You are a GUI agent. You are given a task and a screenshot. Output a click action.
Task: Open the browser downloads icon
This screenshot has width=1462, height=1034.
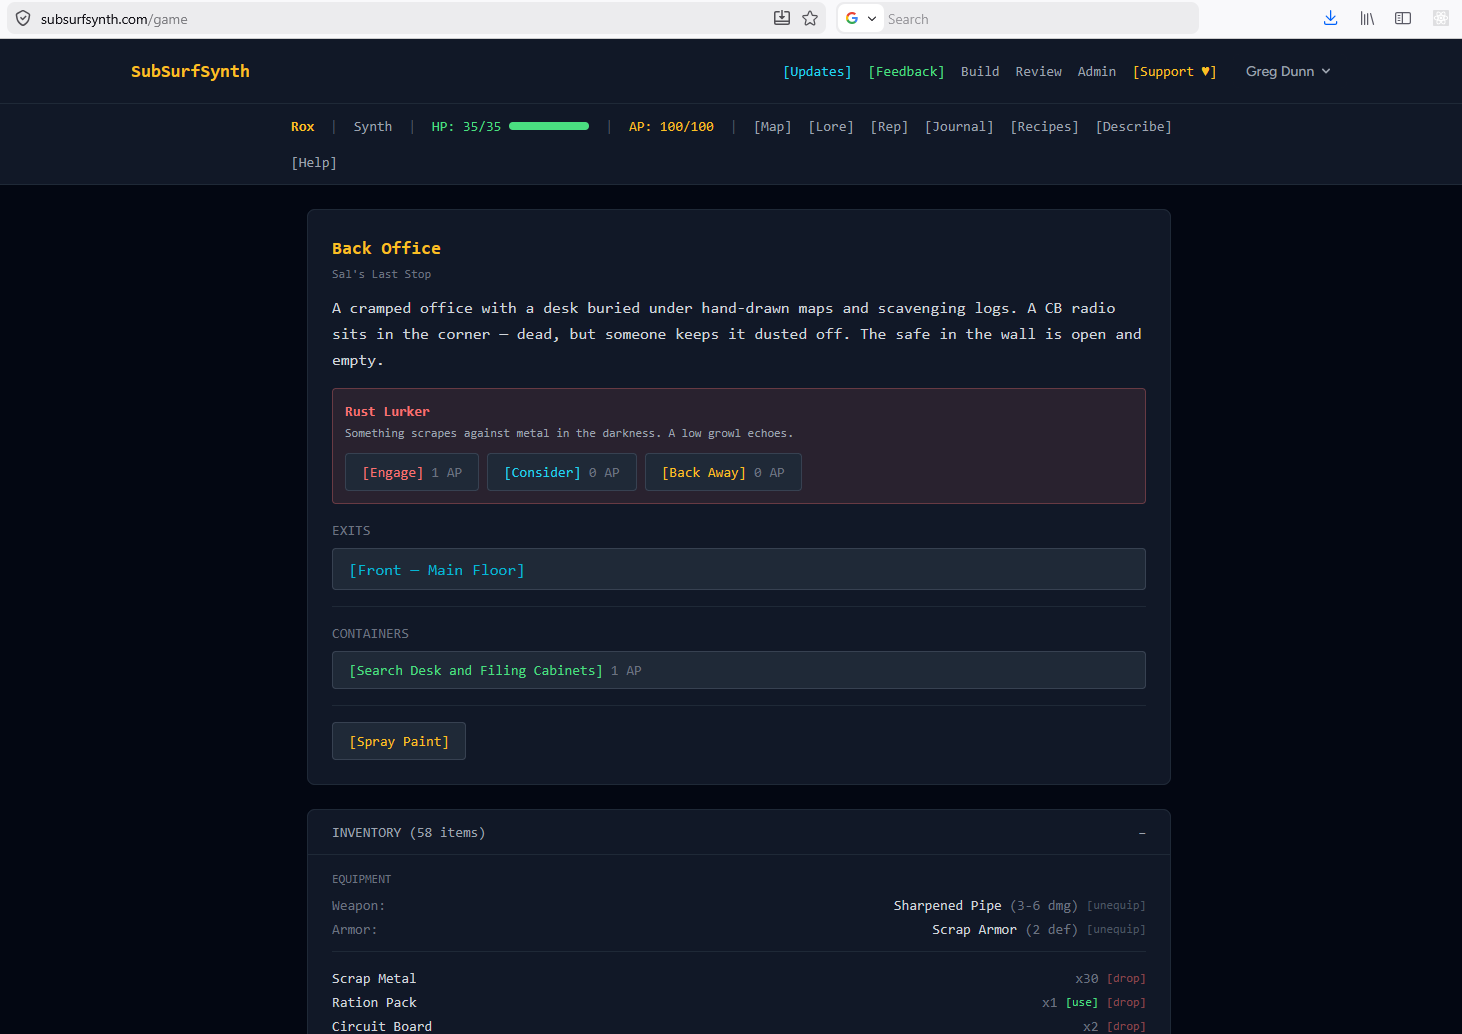pos(1330,18)
